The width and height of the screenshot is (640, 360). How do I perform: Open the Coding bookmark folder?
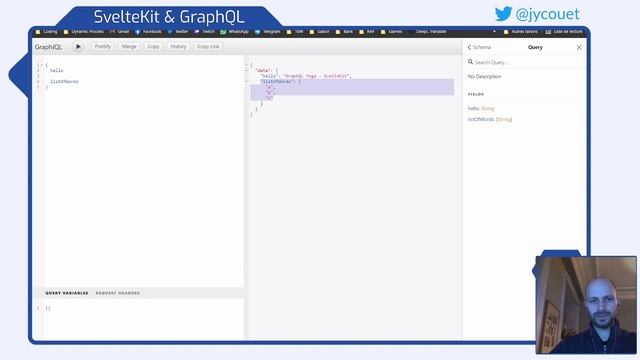point(47,31)
